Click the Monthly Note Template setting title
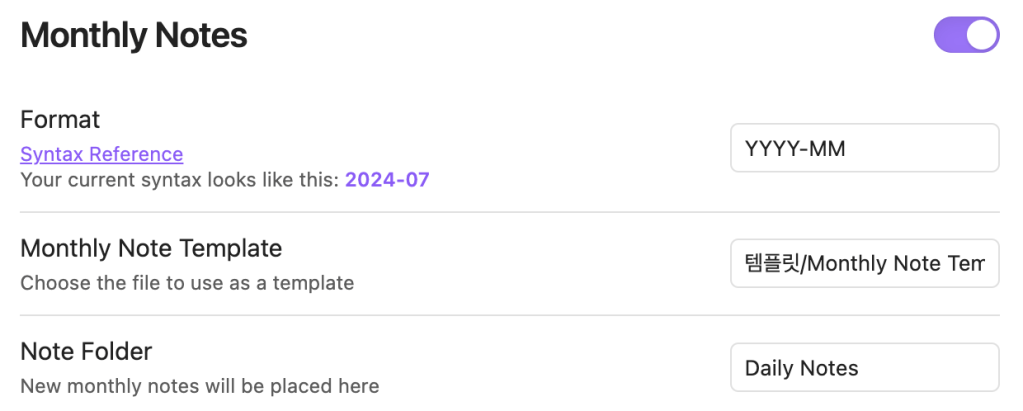 point(151,248)
